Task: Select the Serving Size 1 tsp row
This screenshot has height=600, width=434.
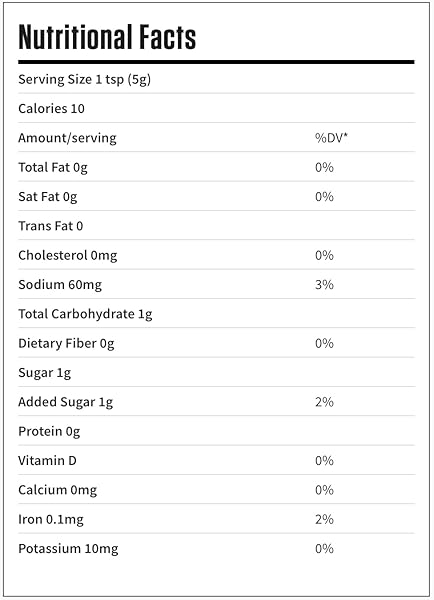Action: (216, 79)
